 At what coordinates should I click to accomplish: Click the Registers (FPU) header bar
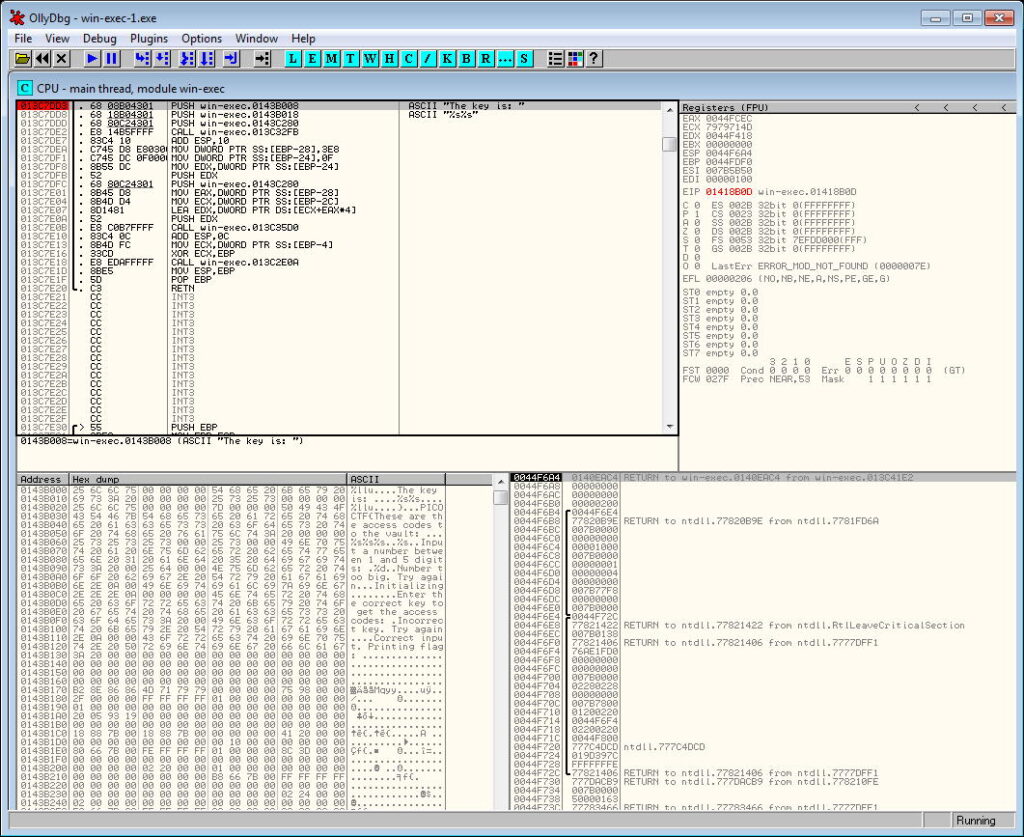tap(848, 108)
